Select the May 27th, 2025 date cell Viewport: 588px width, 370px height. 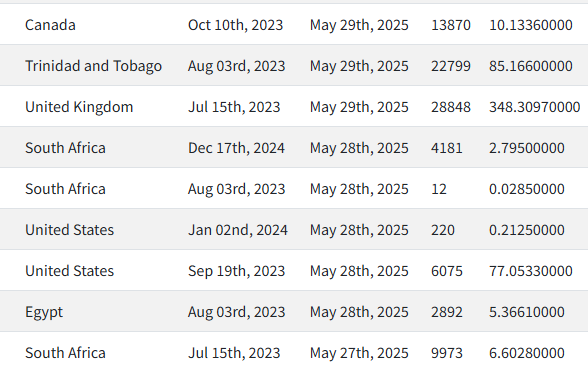(x=359, y=353)
